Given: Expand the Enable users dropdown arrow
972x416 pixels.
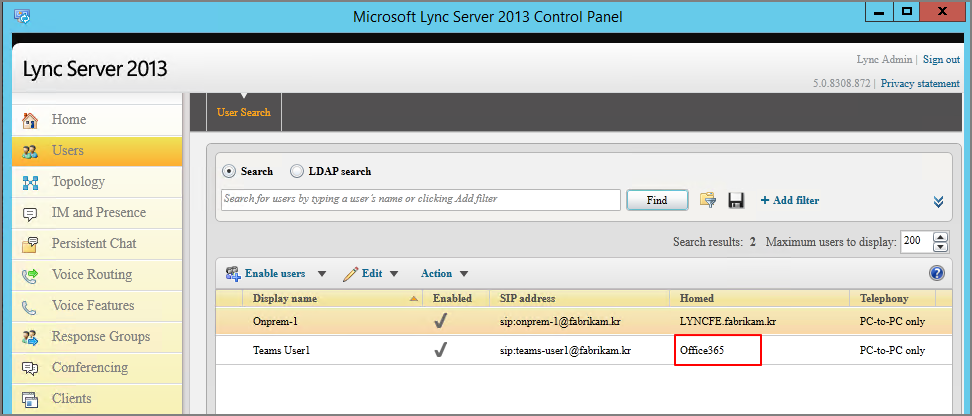Looking at the screenshot, I should [x=322, y=273].
